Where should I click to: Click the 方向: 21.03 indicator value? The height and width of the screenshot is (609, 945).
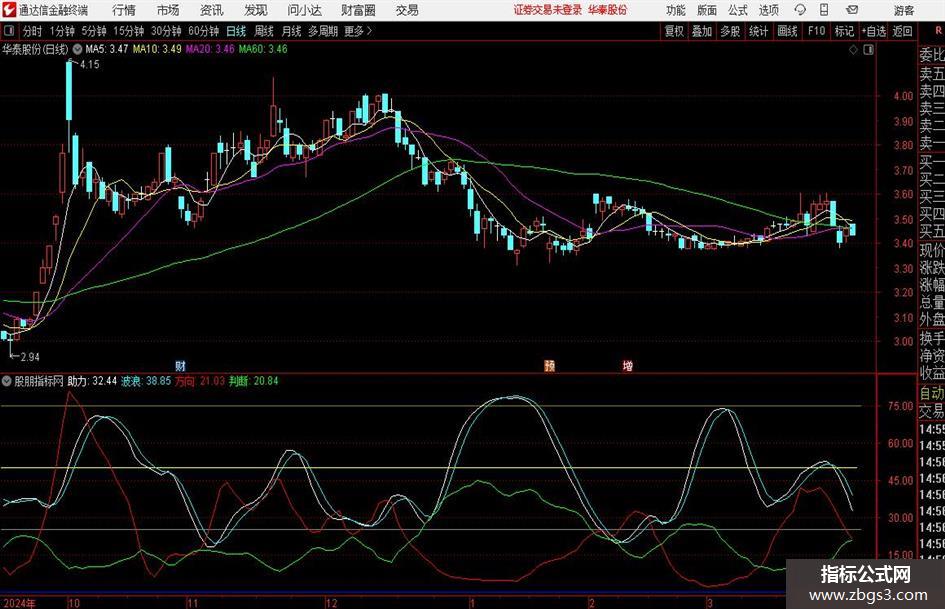point(199,381)
